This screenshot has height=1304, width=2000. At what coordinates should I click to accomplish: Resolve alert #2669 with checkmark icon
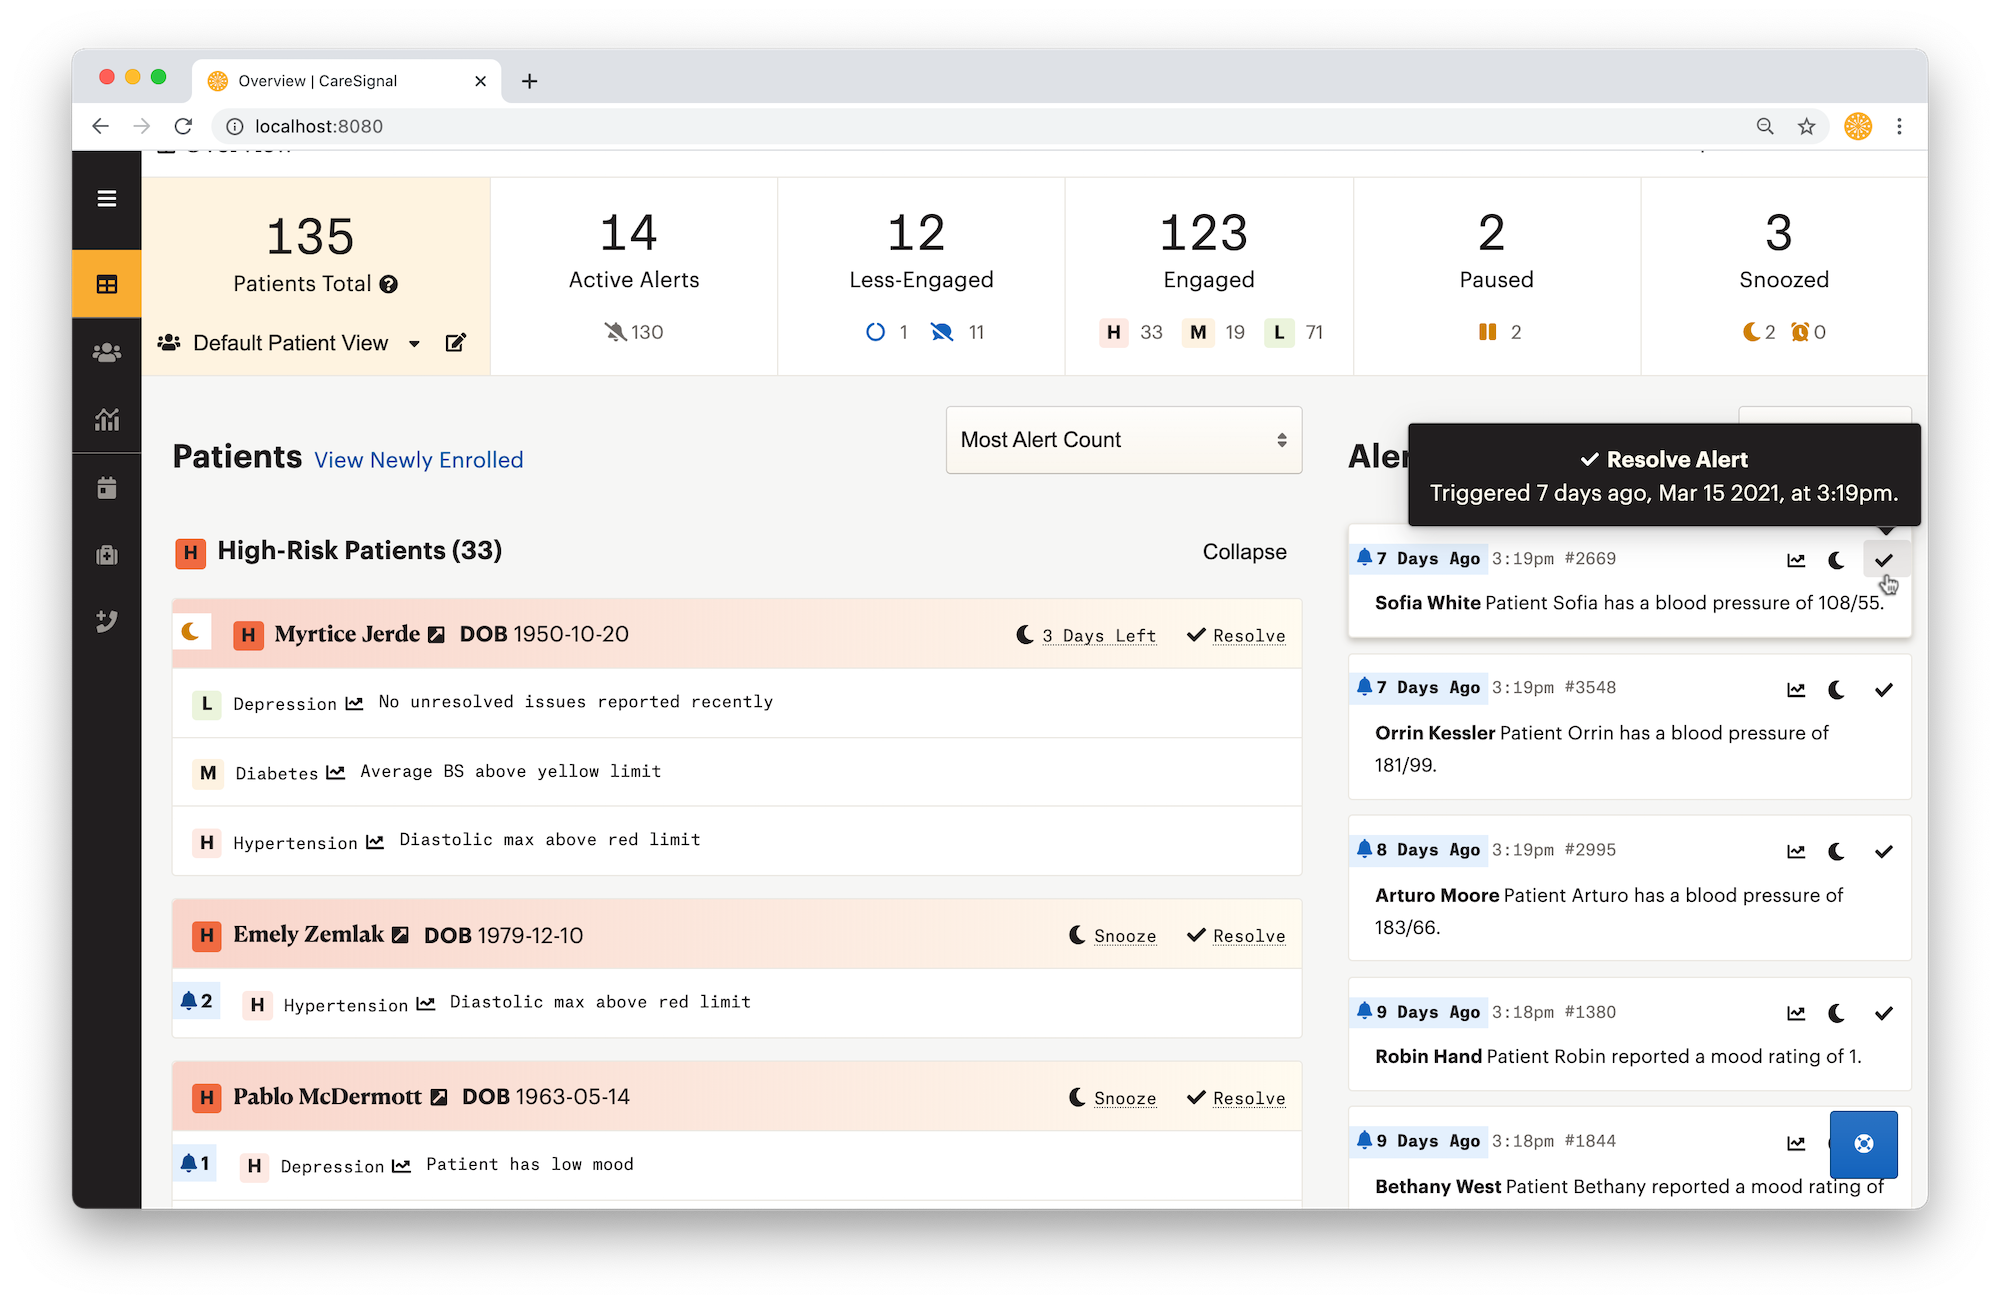tap(1884, 560)
